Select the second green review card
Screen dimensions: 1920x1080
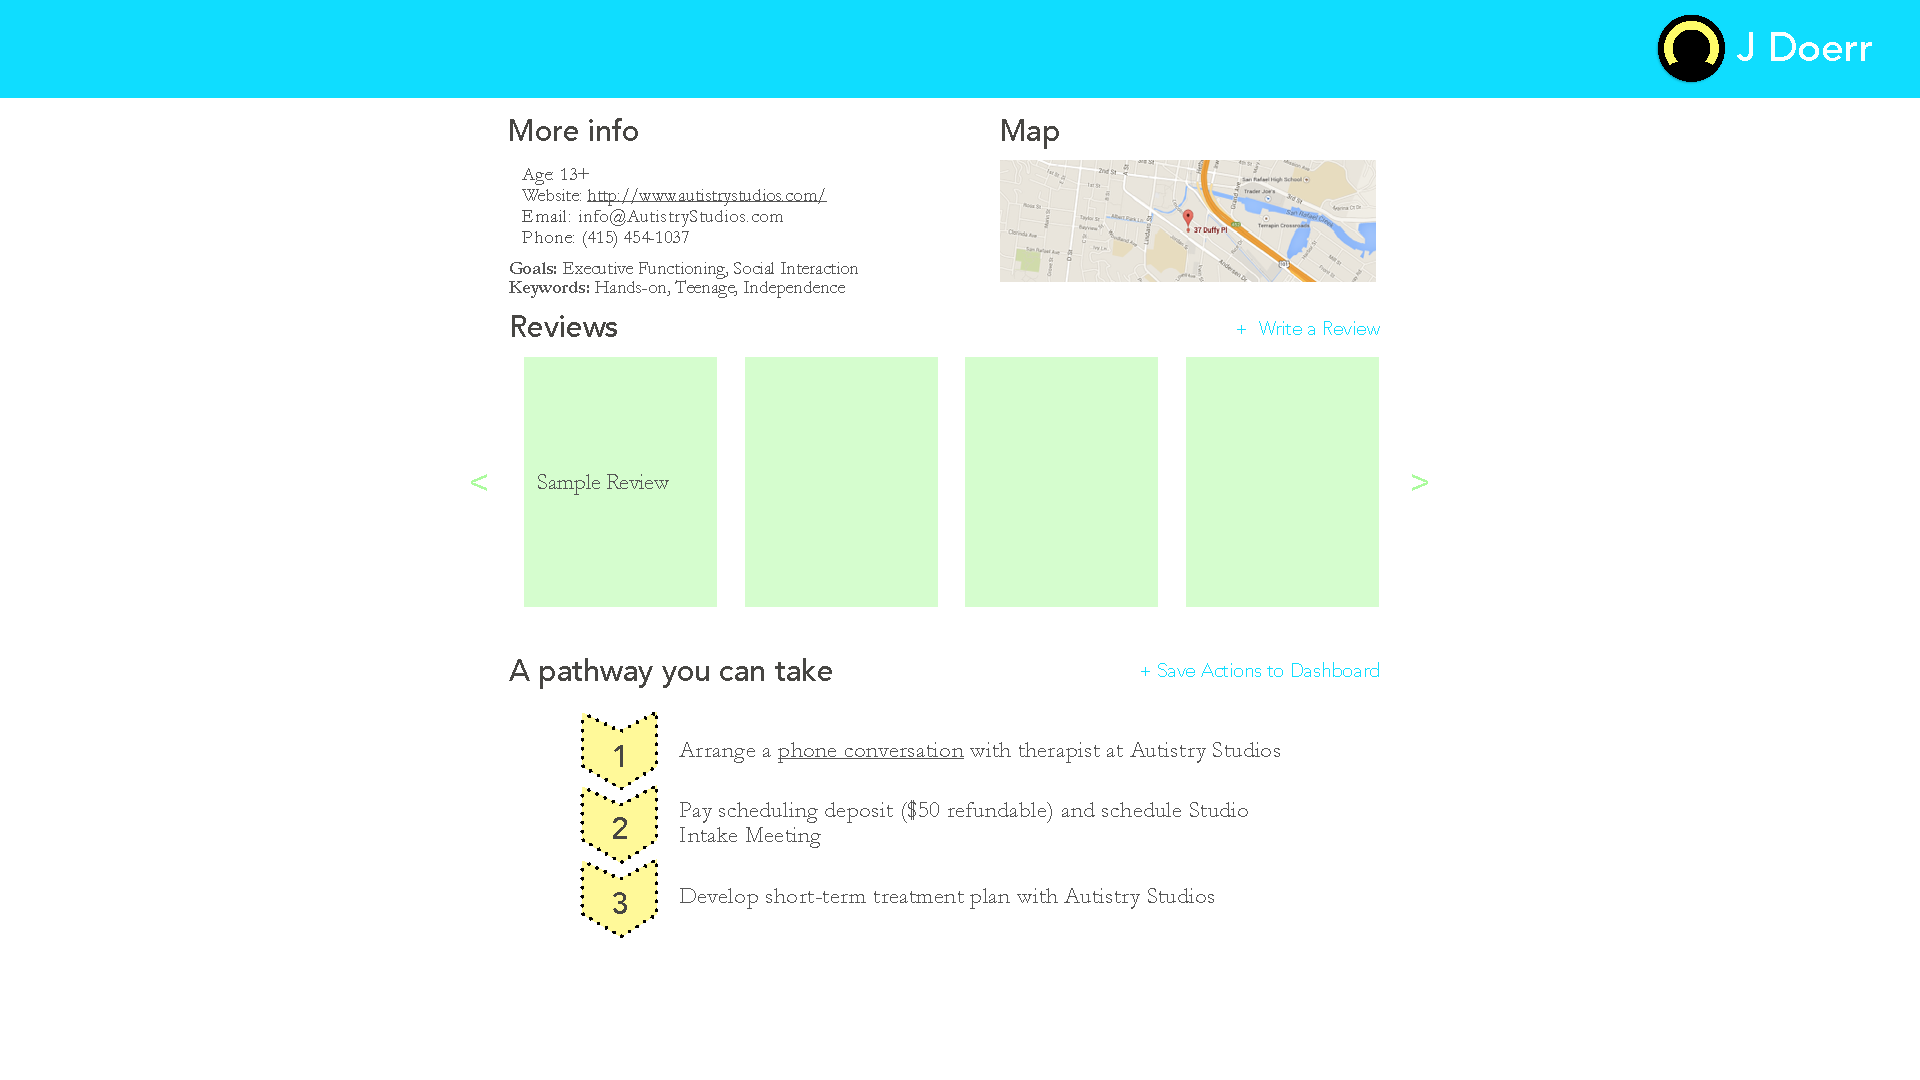[x=840, y=481]
